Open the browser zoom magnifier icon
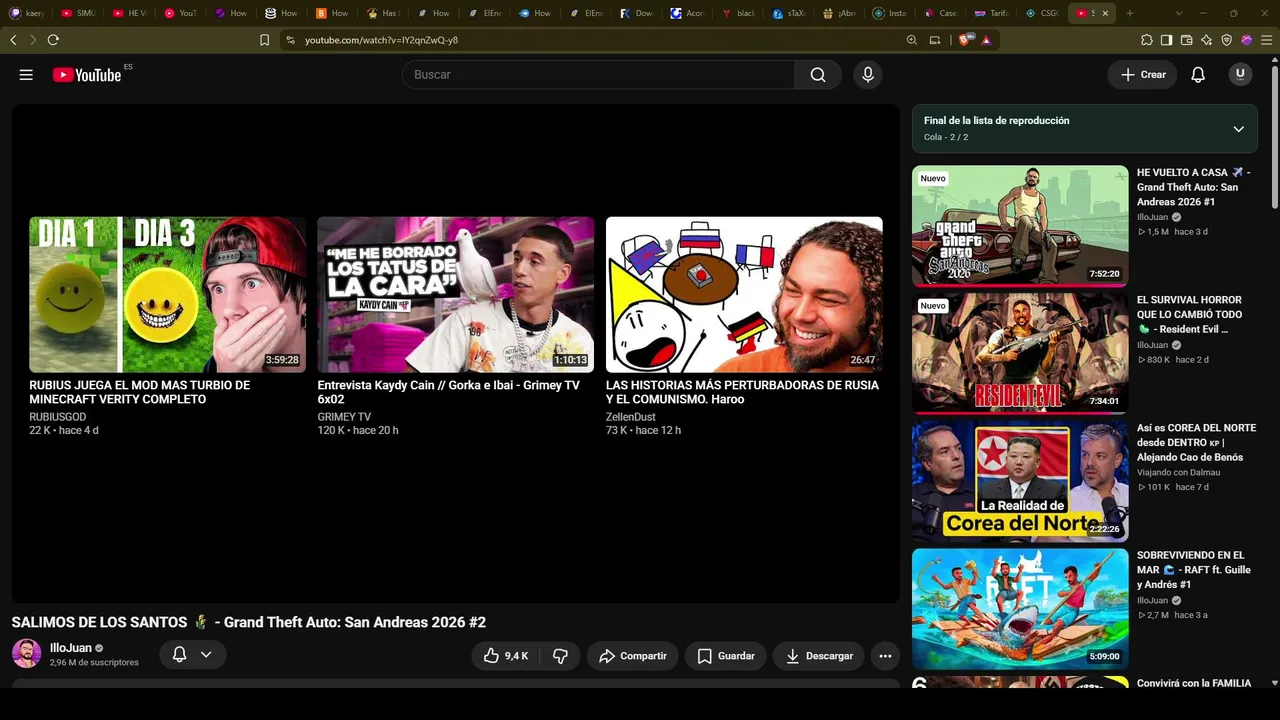Image resolution: width=1280 pixels, height=720 pixels. (912, 40)
